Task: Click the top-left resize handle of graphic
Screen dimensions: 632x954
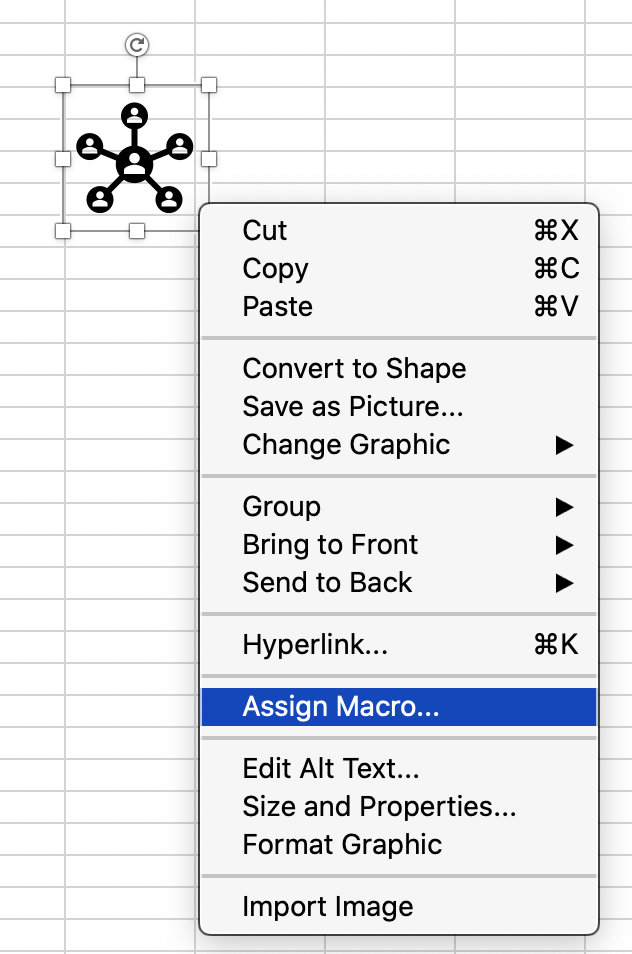Action: 63,85
